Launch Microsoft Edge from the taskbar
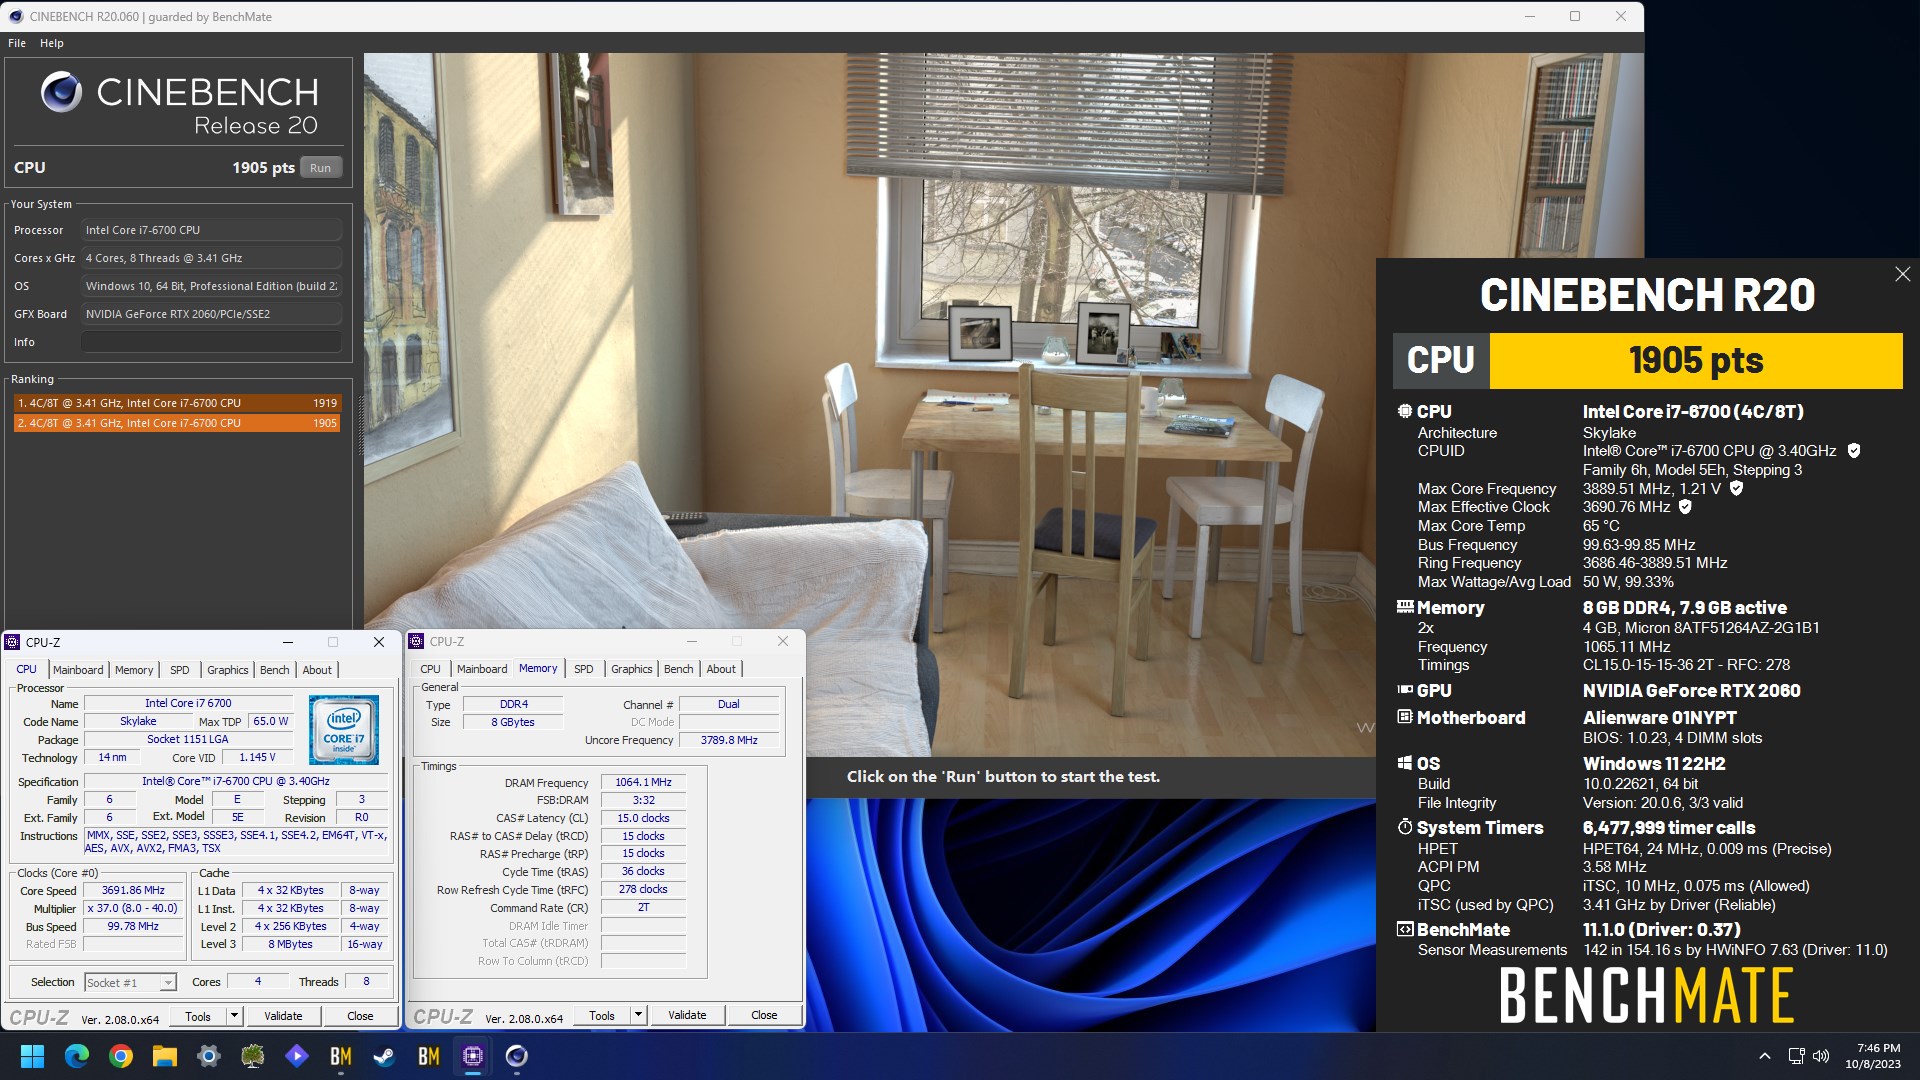This screenshot has height=1080, width=1920. coord(77,1056)
